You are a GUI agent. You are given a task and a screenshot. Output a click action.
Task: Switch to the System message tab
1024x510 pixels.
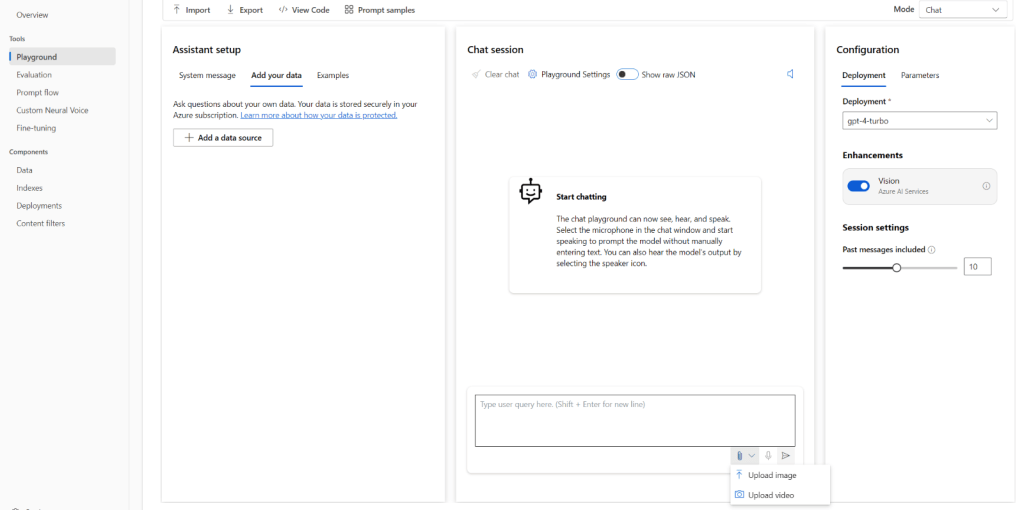coord(207,75)
